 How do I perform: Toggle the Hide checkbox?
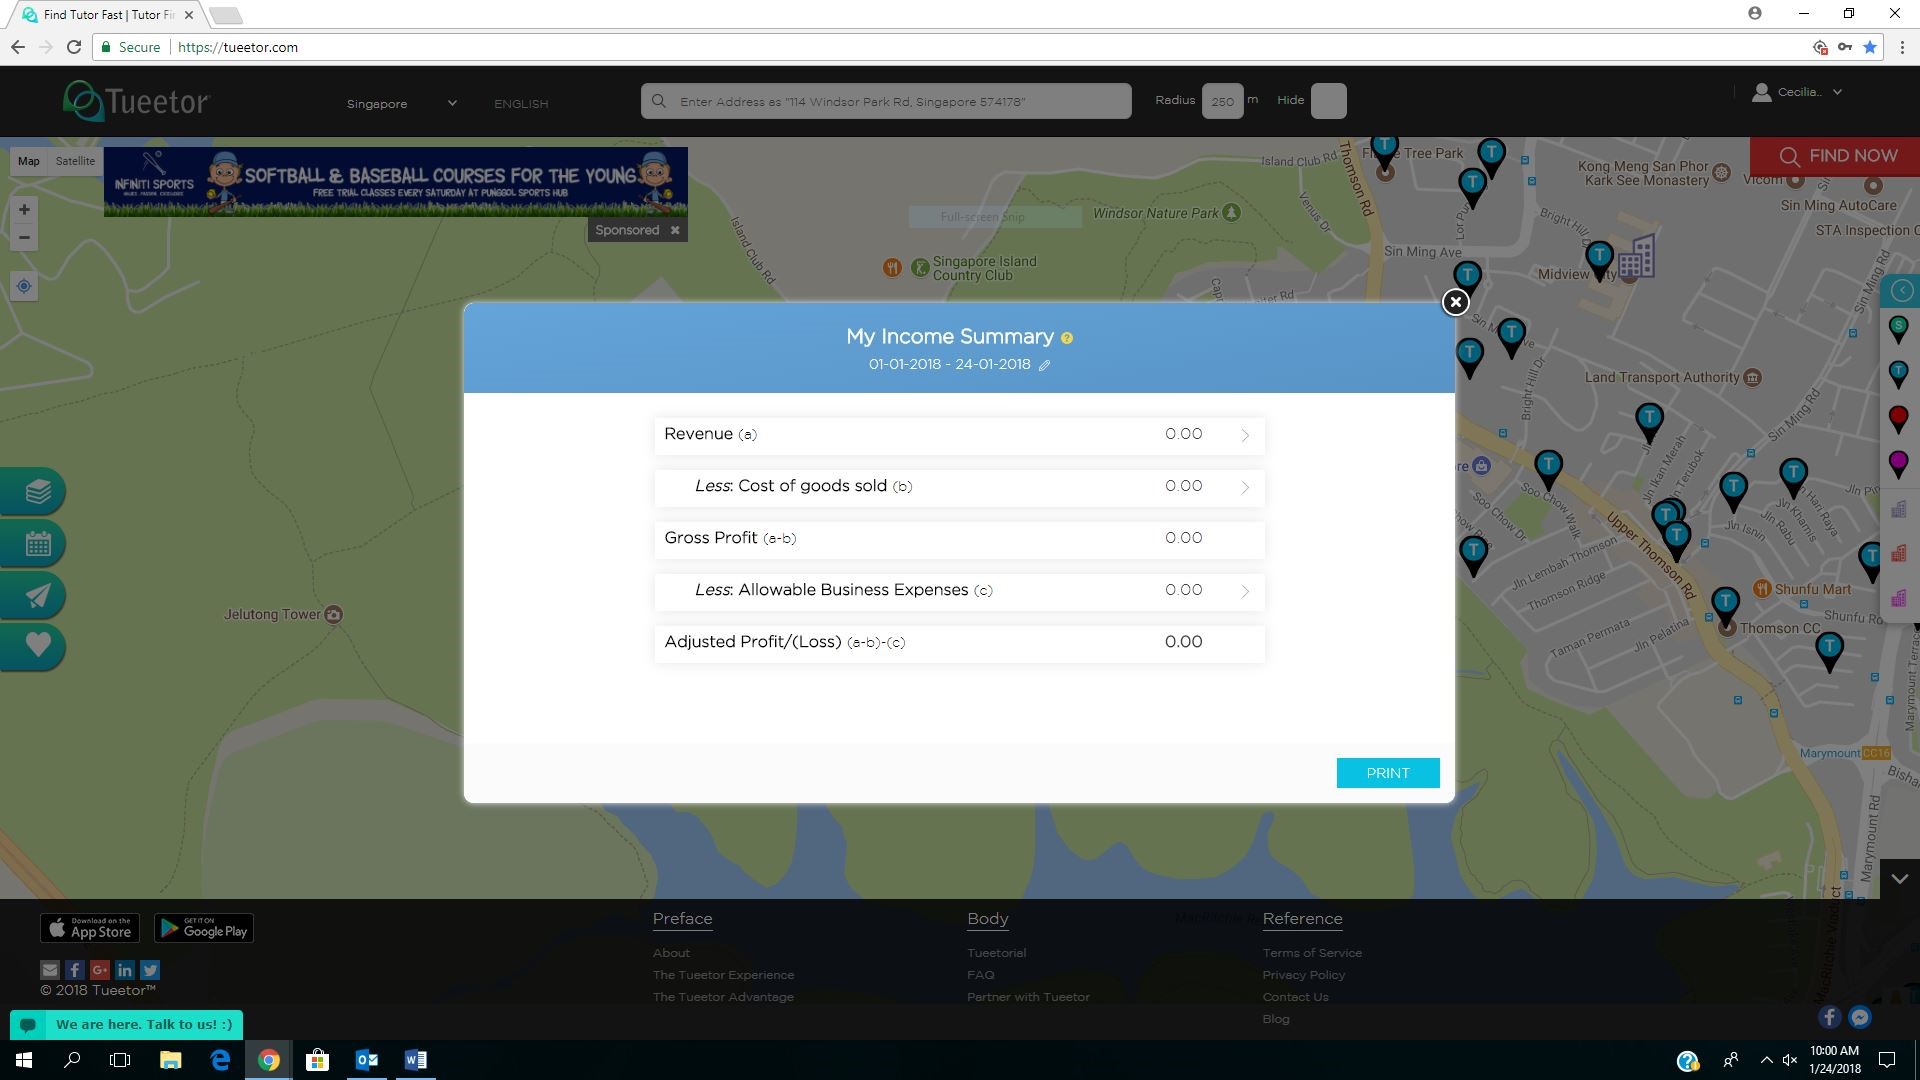1328,101
